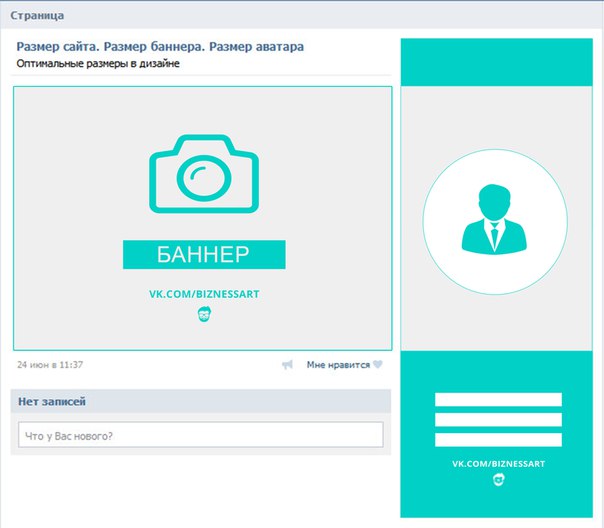604x528 pixels.
Task: Open the Страница header tab
Action: (37, 15)
